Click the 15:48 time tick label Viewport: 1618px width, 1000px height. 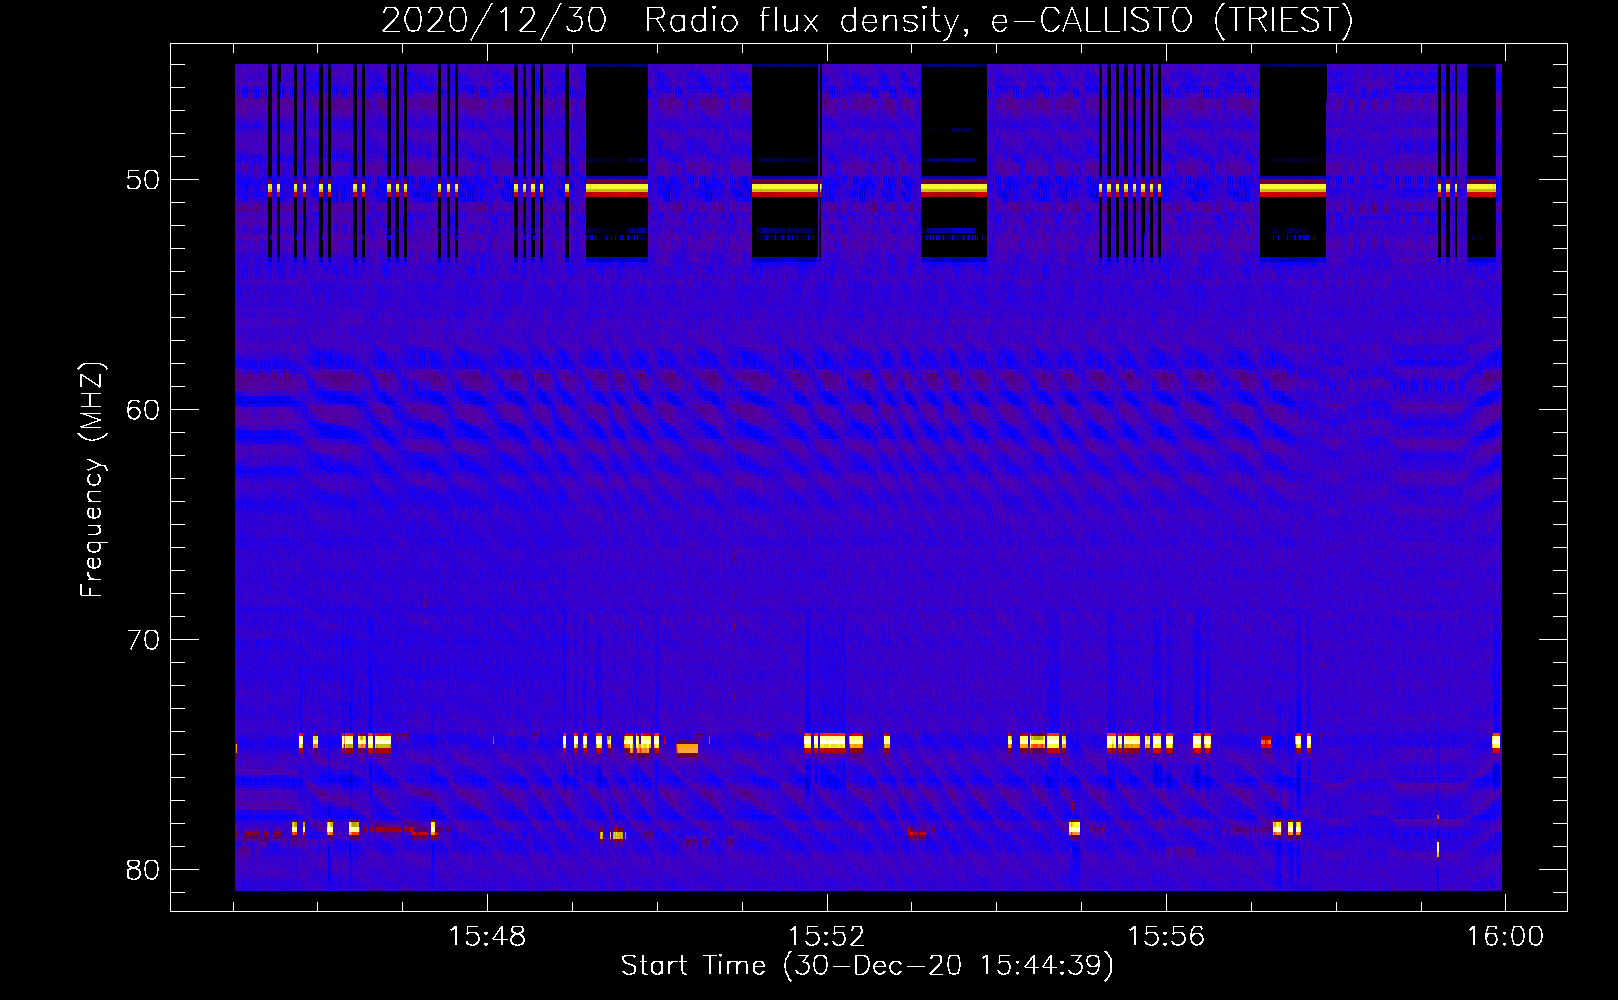tap(487, 937)
